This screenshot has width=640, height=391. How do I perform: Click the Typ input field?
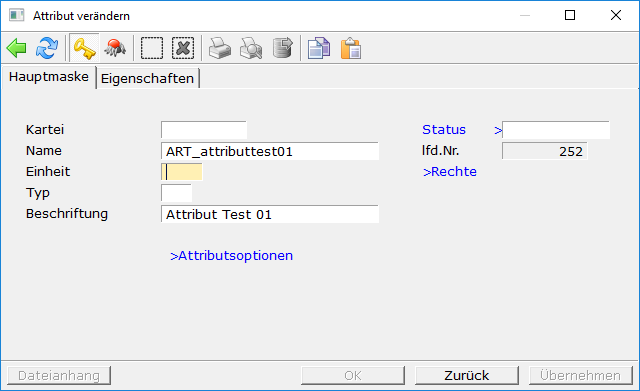click(x=176, y=193)
